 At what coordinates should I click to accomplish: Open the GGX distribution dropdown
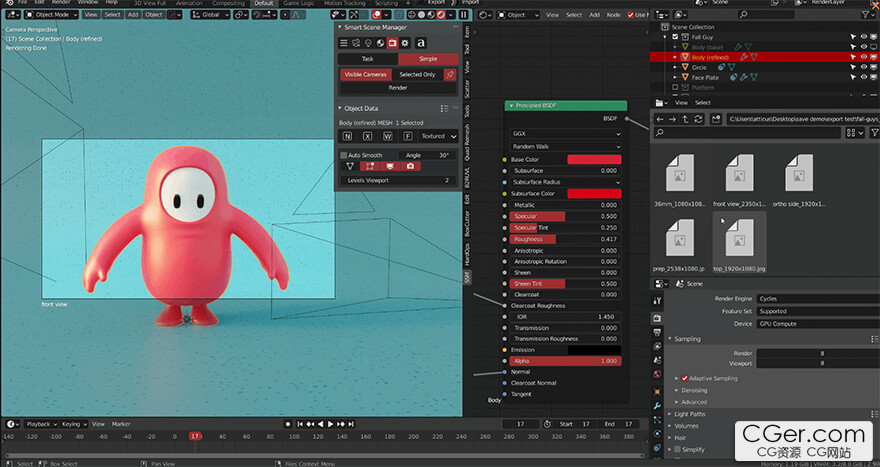tap(566, 134)
